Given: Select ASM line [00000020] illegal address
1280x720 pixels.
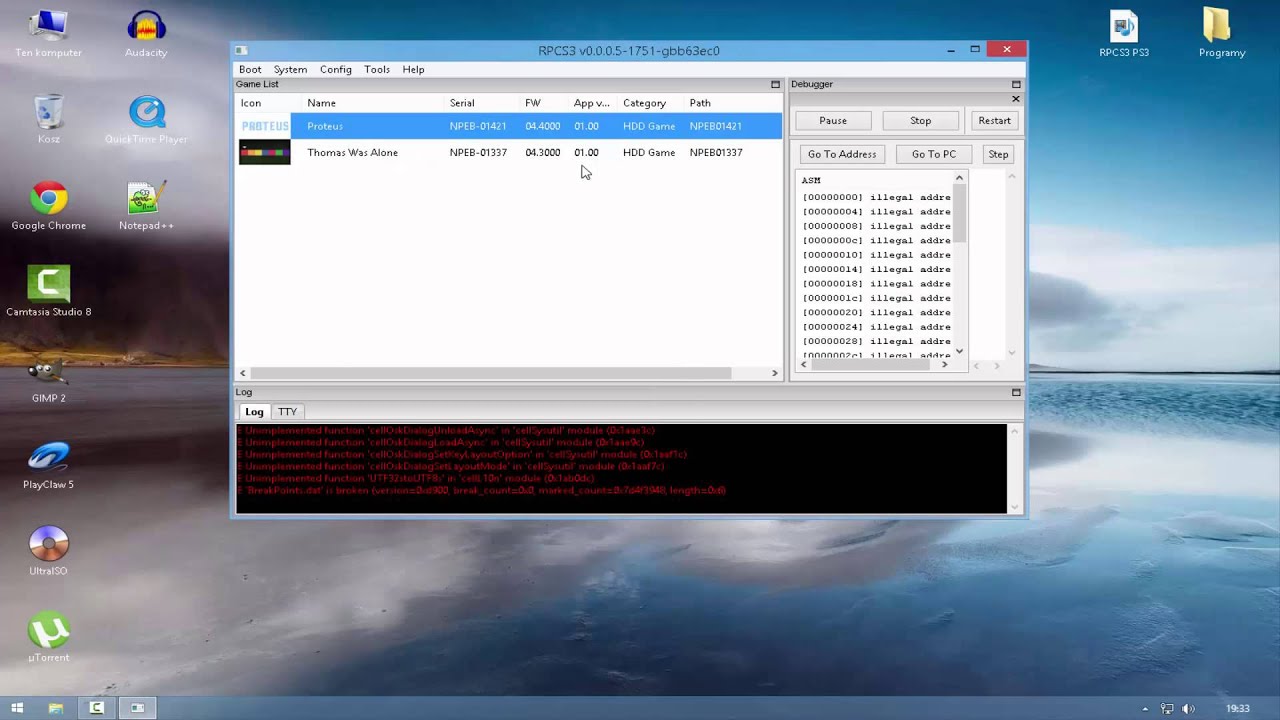Looking at the screenshot, I should (877, 312).
